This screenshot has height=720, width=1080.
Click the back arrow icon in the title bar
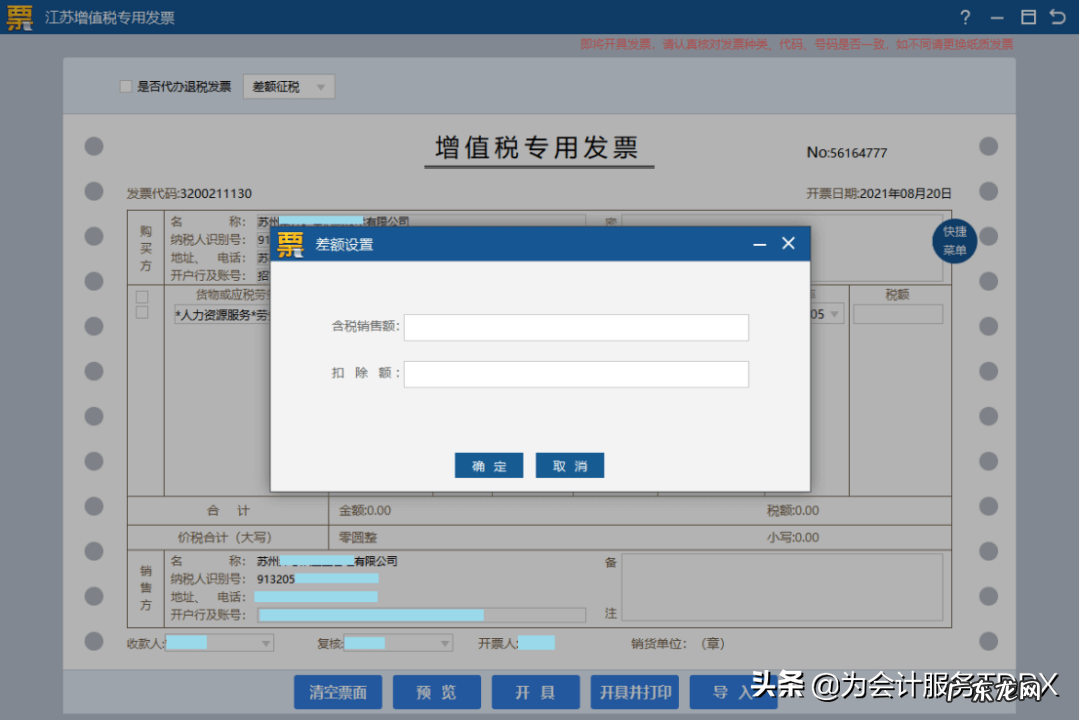1058,17
